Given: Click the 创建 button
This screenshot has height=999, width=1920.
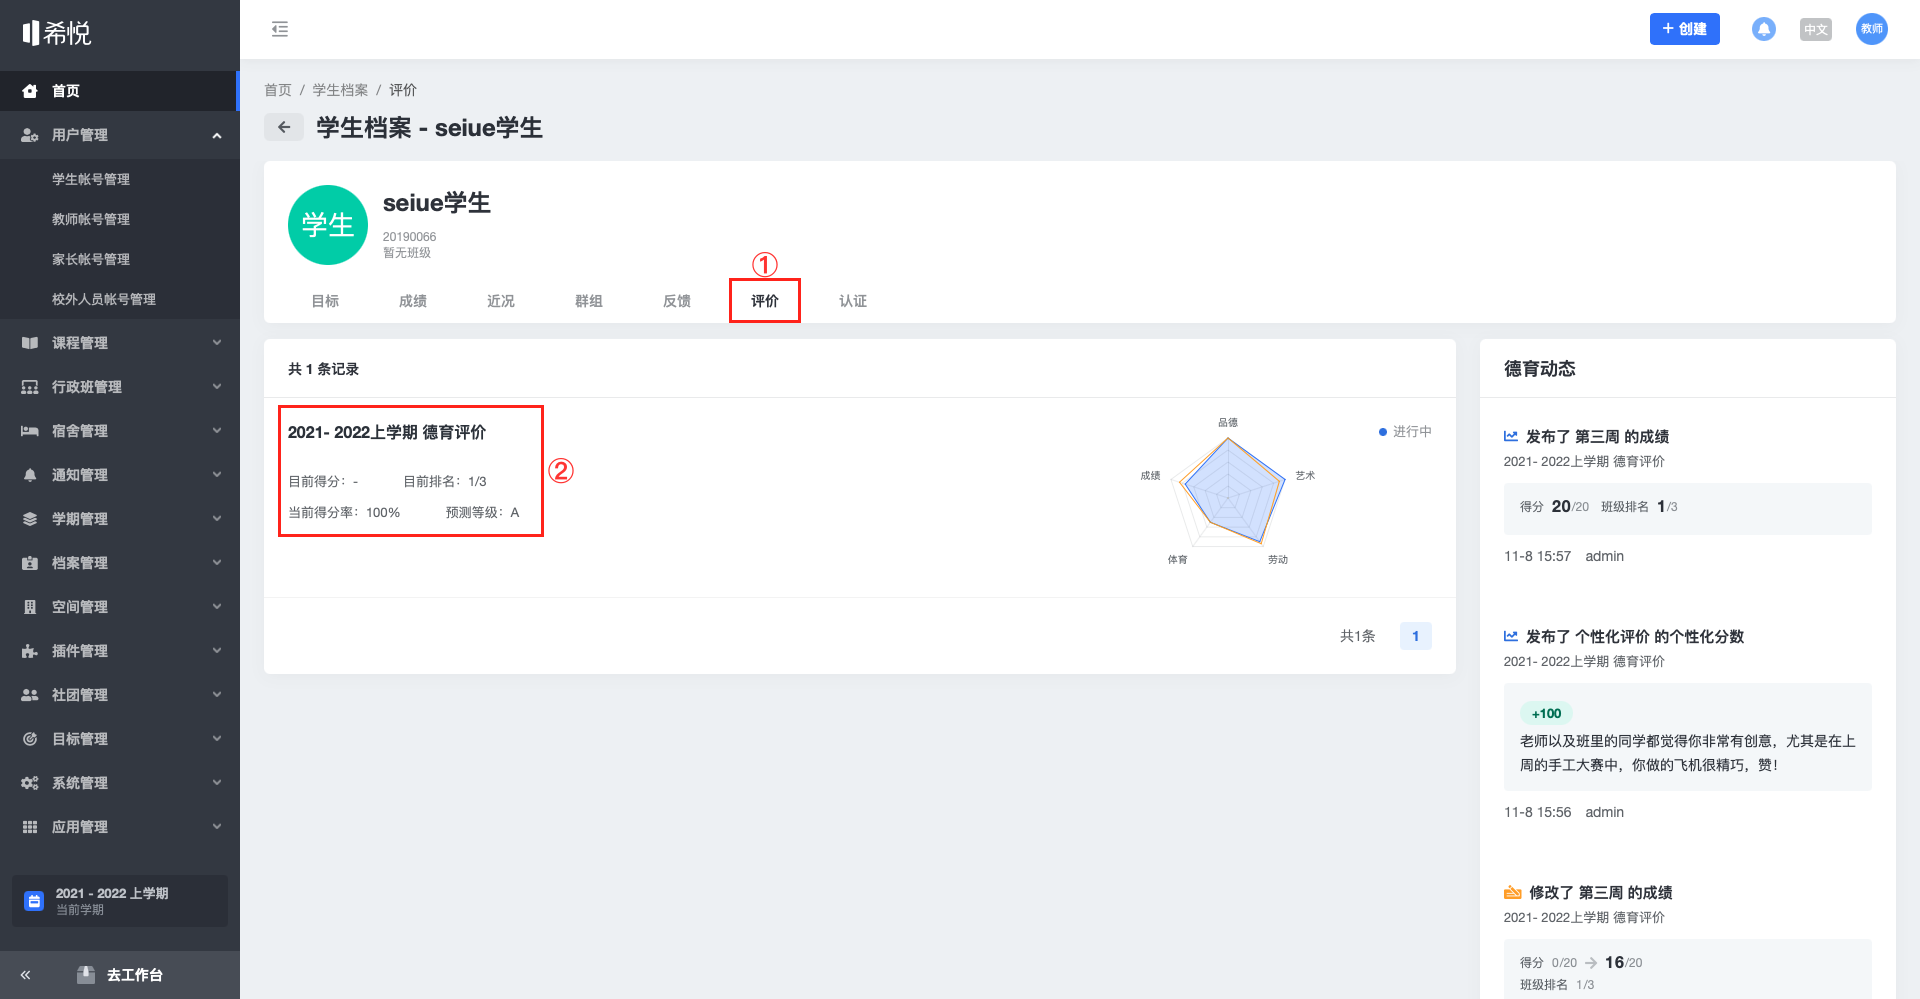Looking at the screenshot, I should pos(1684,29).
